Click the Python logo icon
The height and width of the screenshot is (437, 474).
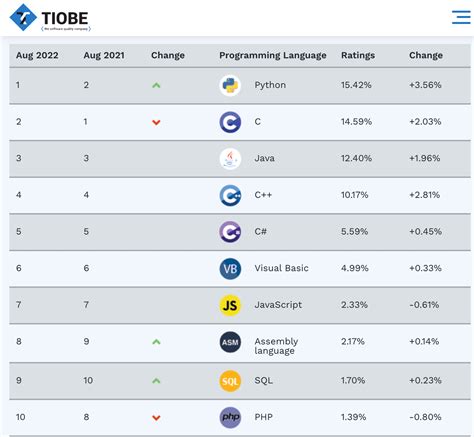(x=230, y=85)
